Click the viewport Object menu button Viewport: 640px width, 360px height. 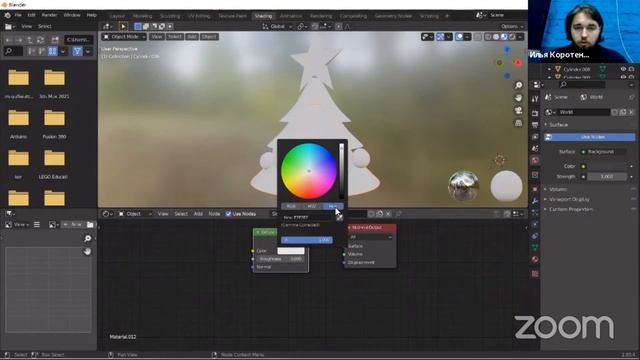(209, 37)
